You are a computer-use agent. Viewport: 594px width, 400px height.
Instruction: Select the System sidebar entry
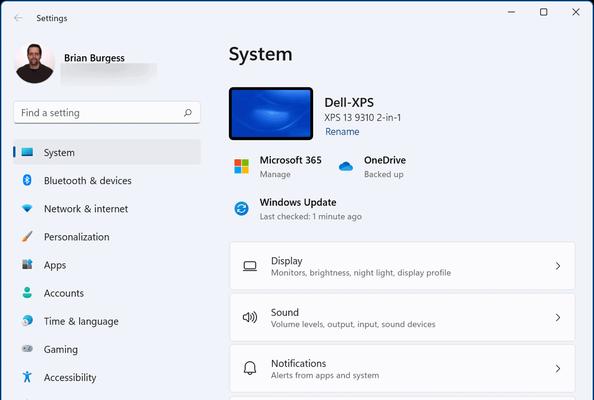pos(107,152)
